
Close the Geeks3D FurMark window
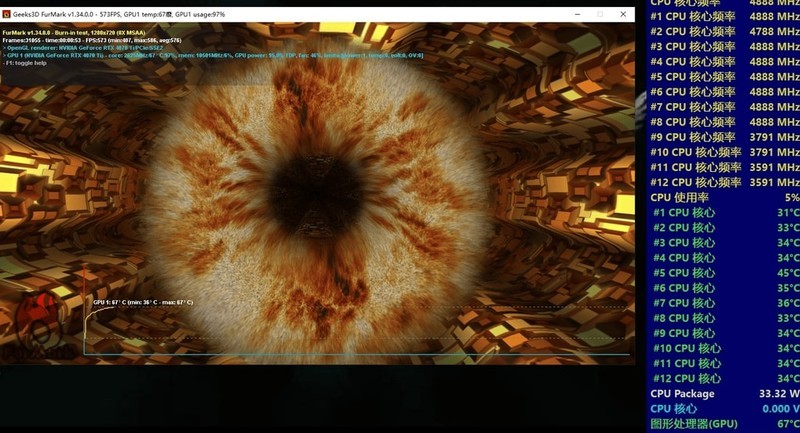pyautogui.click(x=623, y=14)
